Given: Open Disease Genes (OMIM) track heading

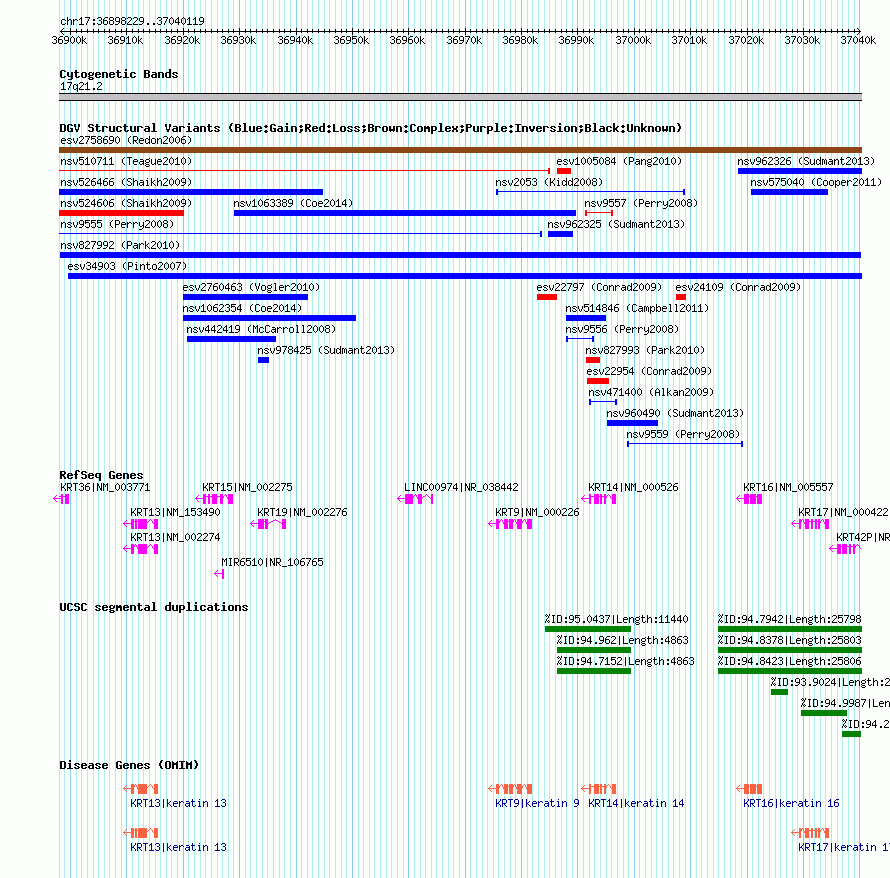Looking at the screenshot, I should click(x=129, y=764).
